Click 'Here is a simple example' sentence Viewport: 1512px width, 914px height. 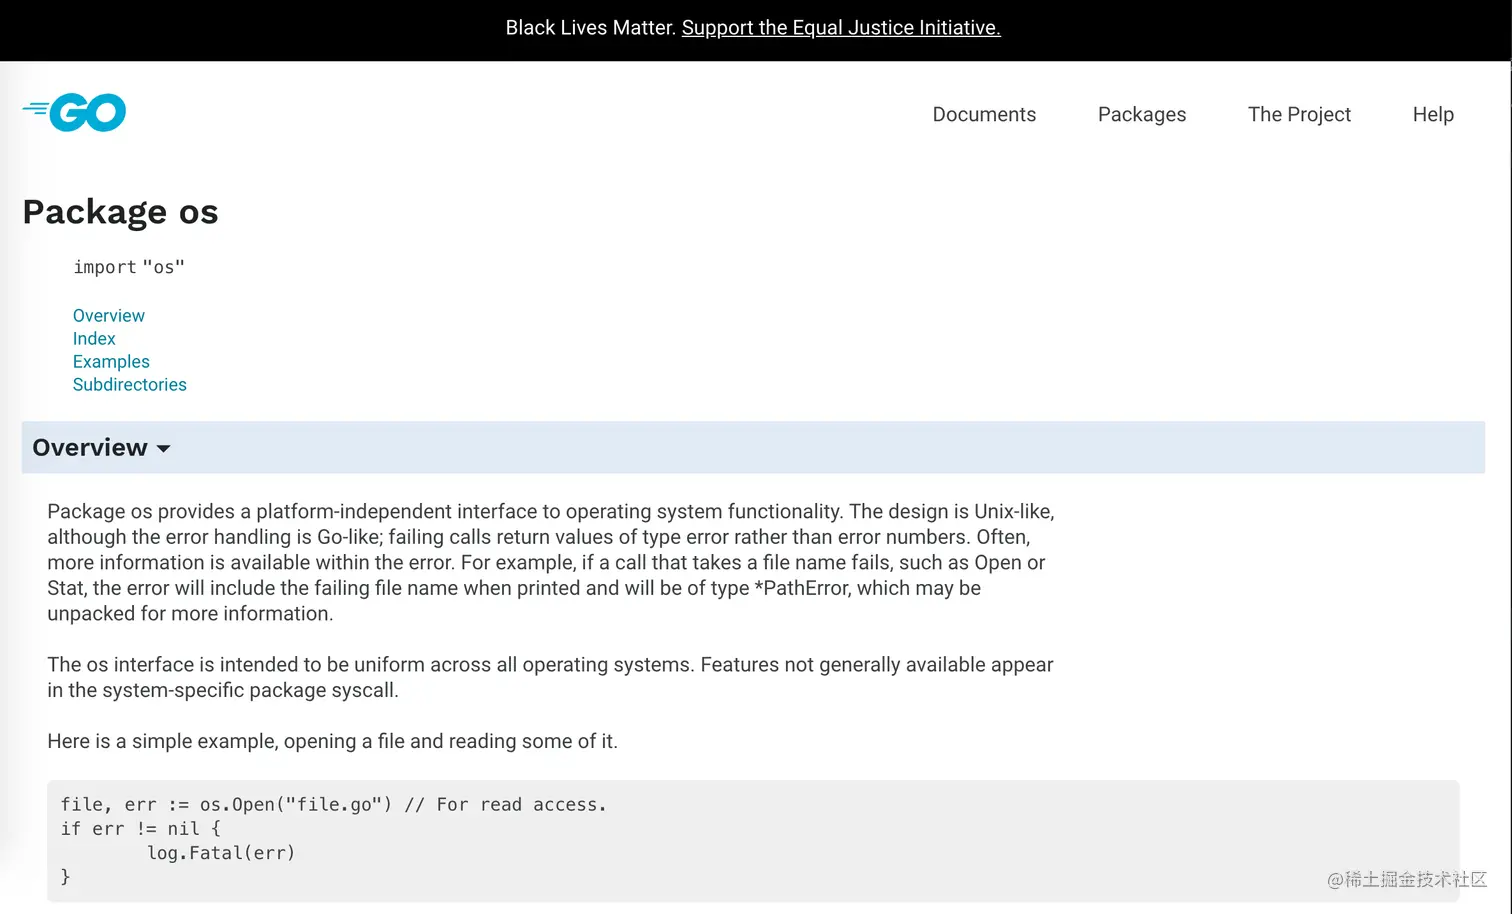pos(332,741)
